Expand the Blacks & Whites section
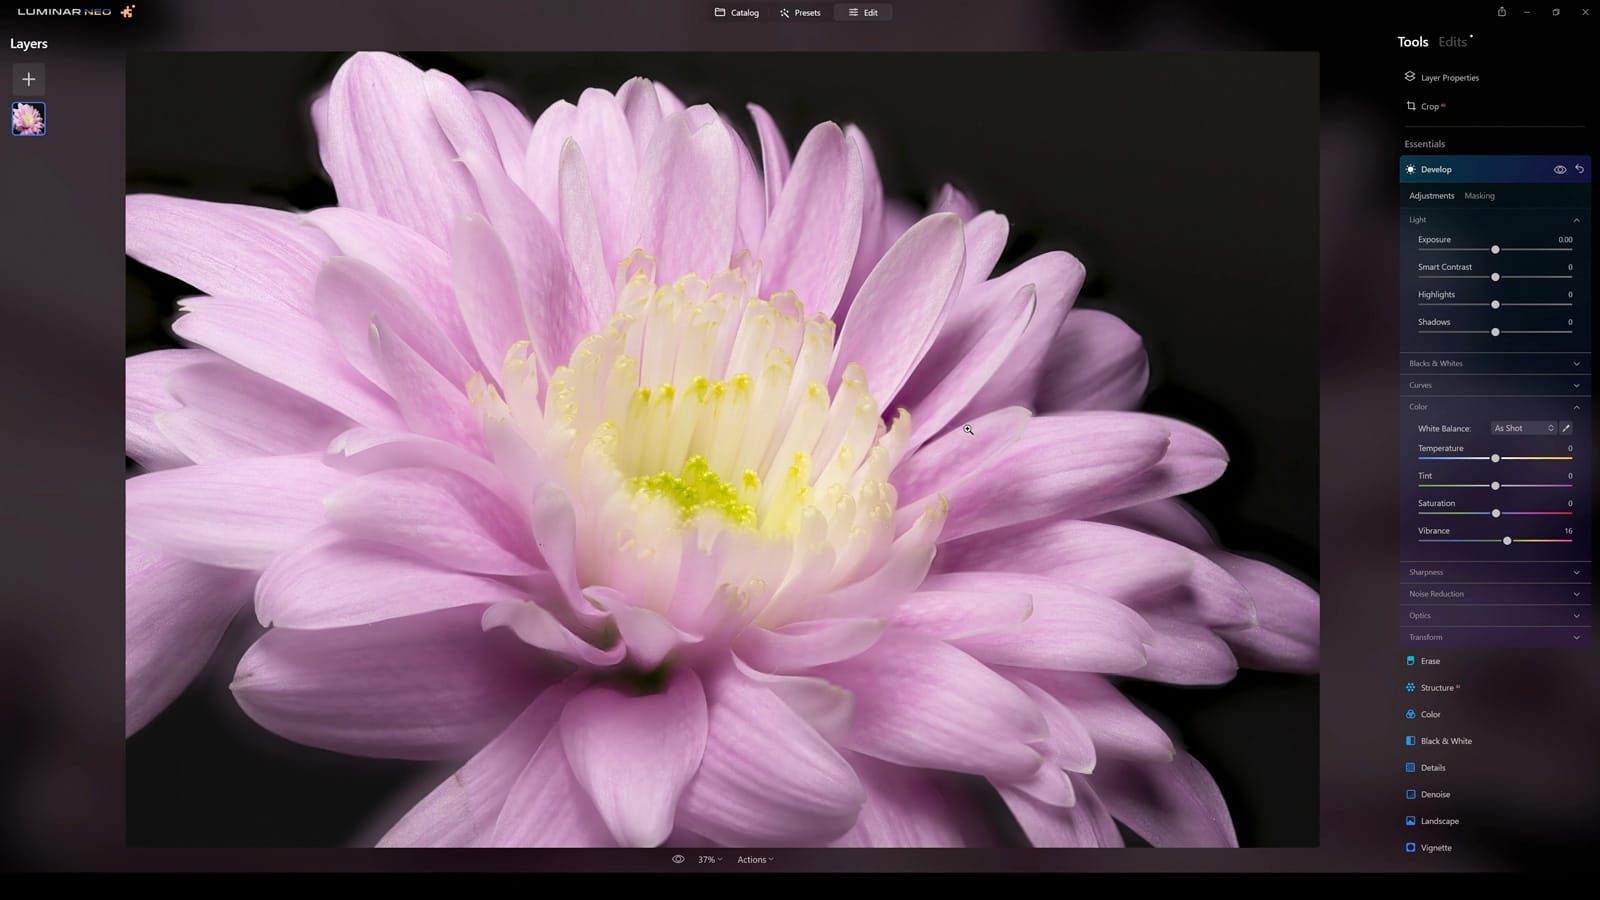The image size is (1600, 900). pyautogui.click(x=1494, y=363)
